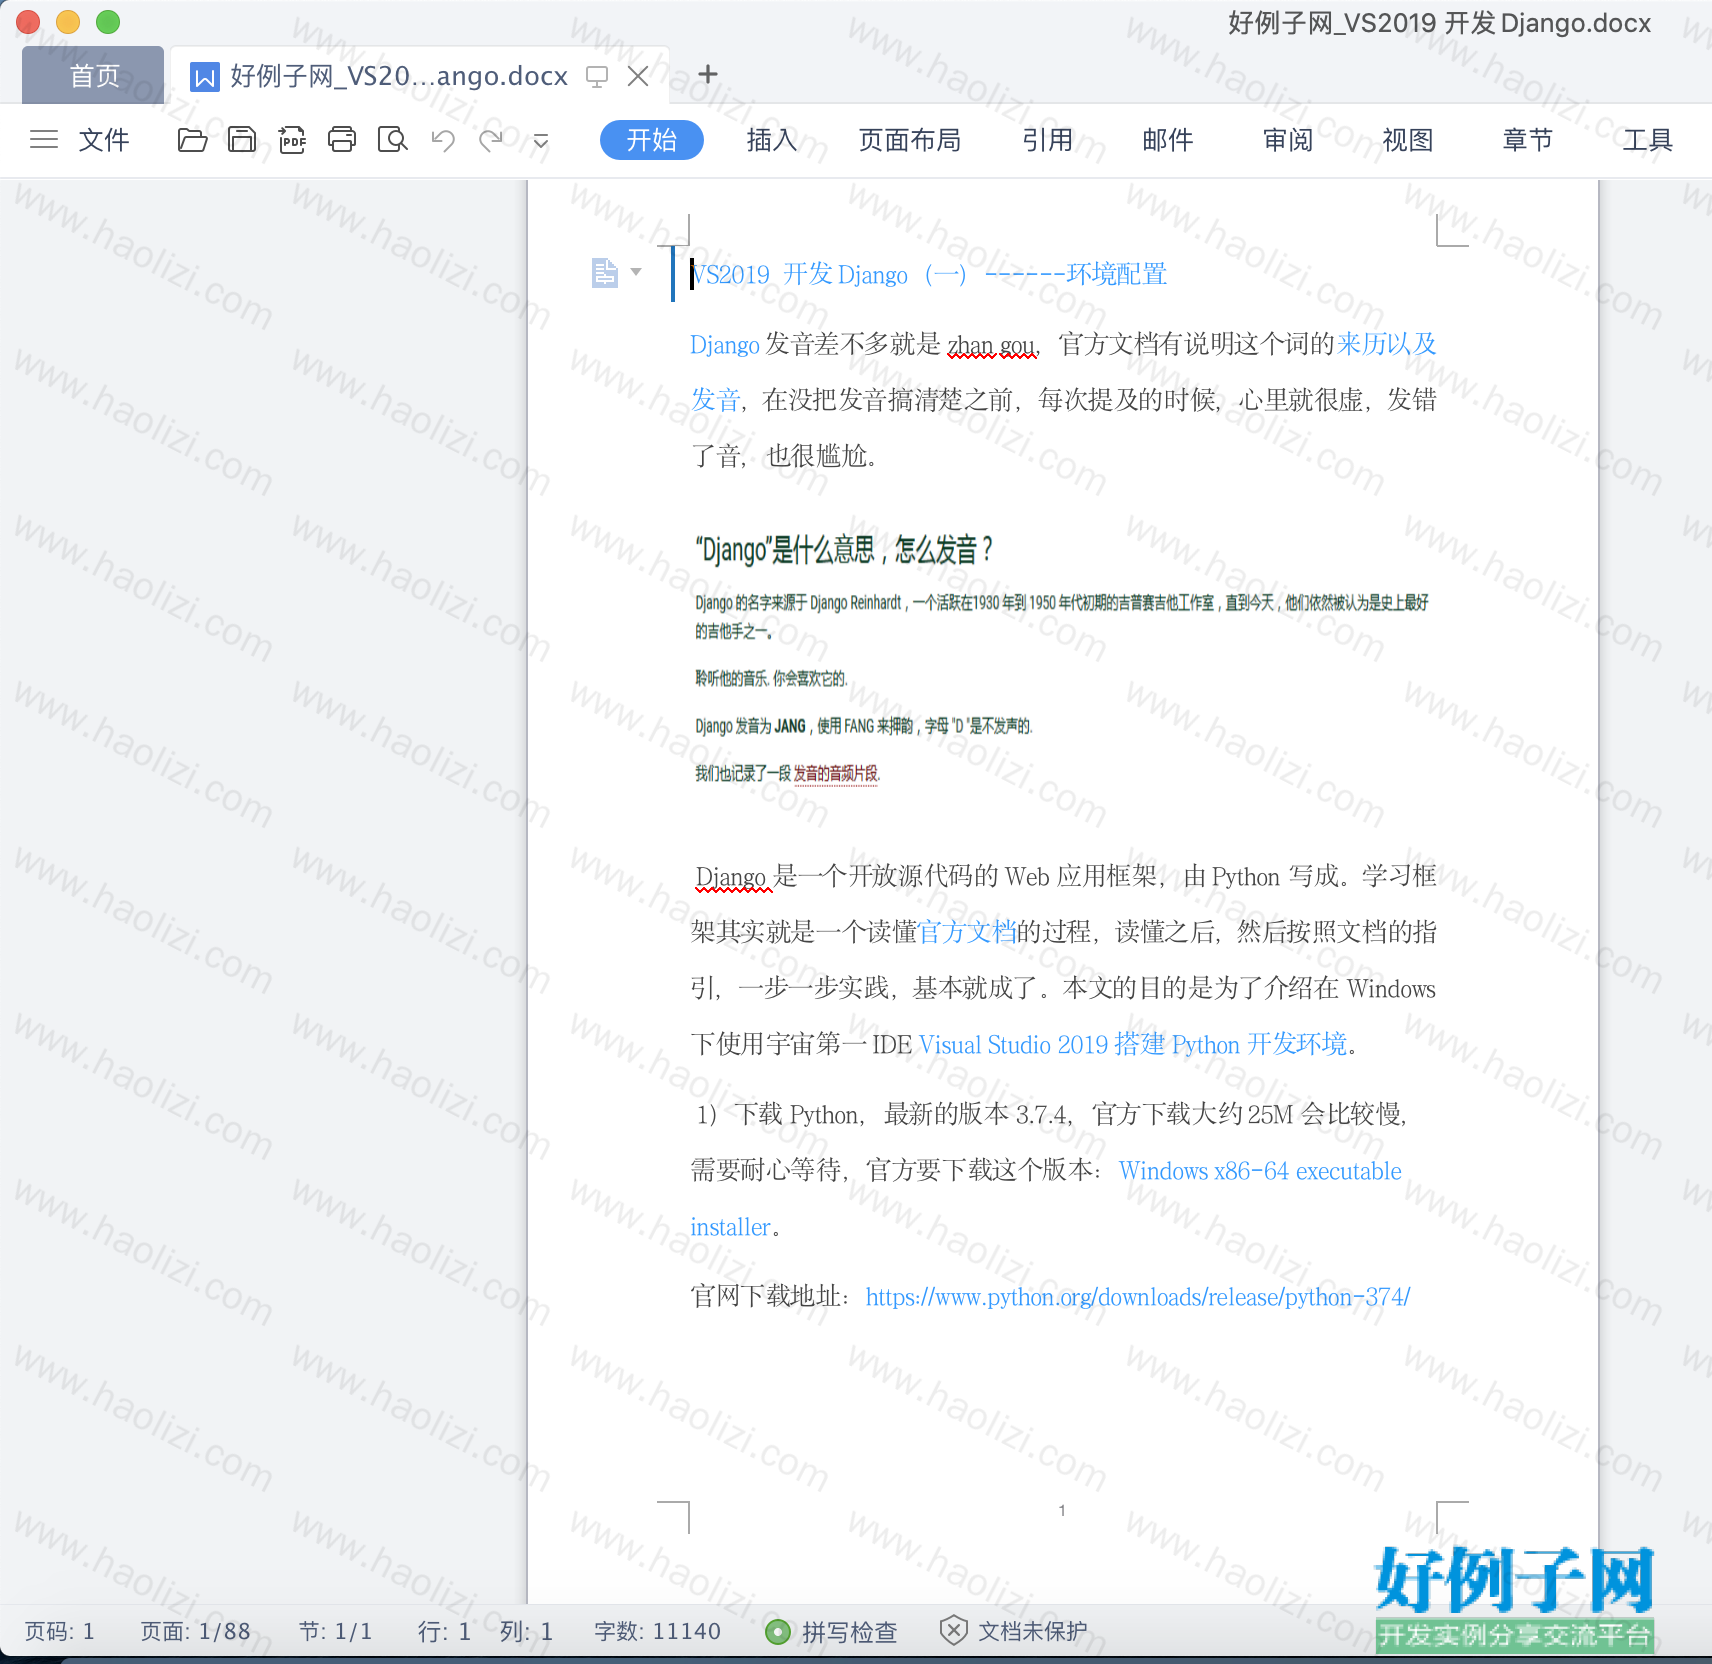Select the 审阅 ribbon tab
This screenshot has height=1664, width=1712.
pos(1288,140)
